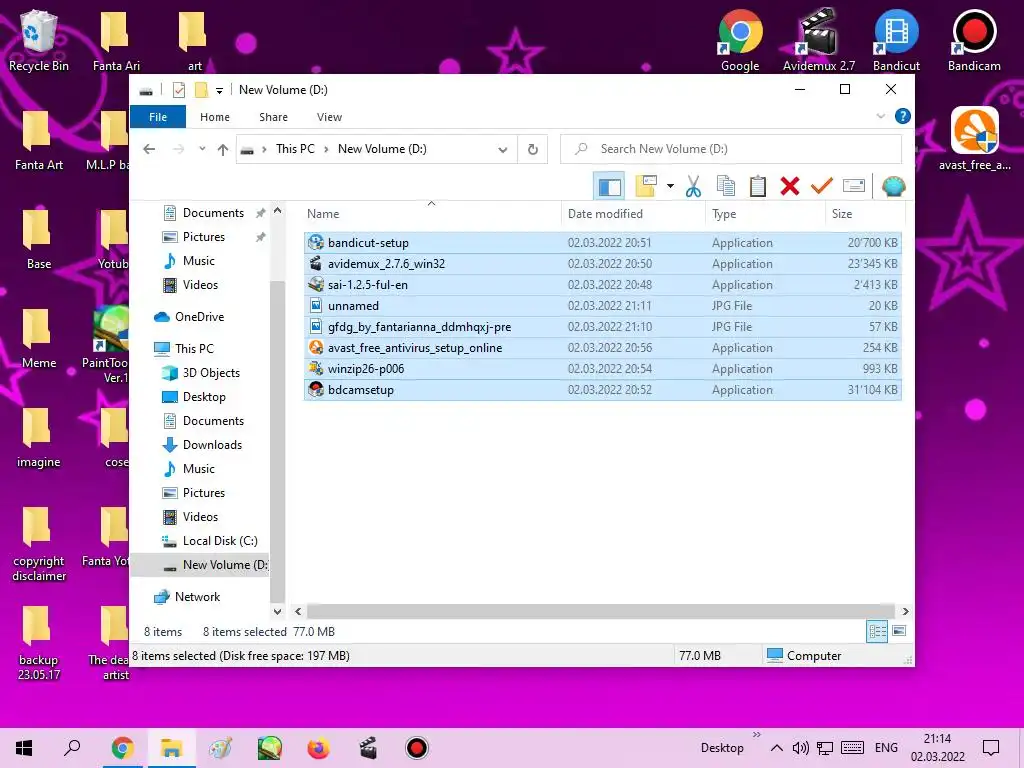Screen dimensions: 1024x768
Task: Sort files by Date modified column
Action: (633, 214)
